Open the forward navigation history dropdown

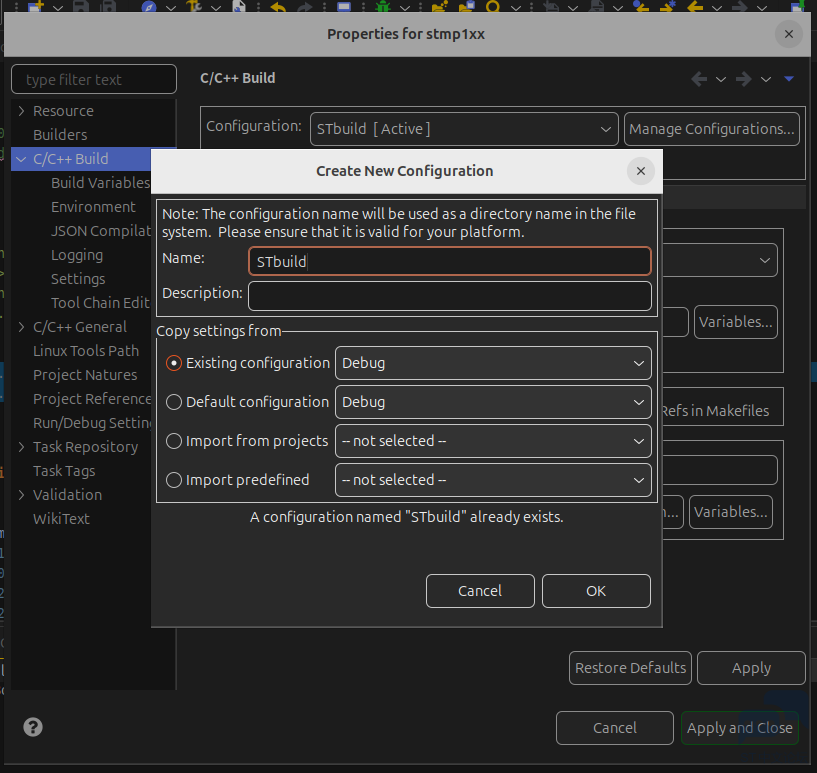coord(765,80)
